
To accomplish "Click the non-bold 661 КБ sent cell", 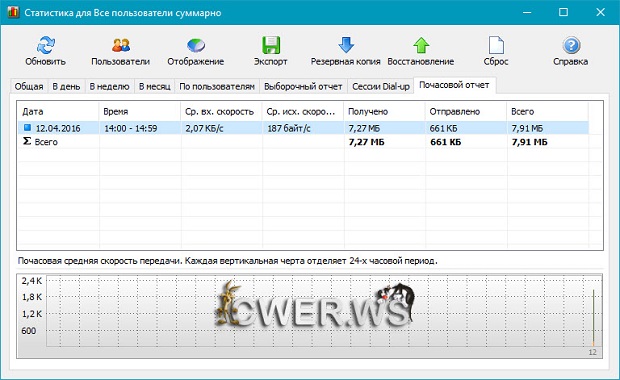I will tap(444, 128).
